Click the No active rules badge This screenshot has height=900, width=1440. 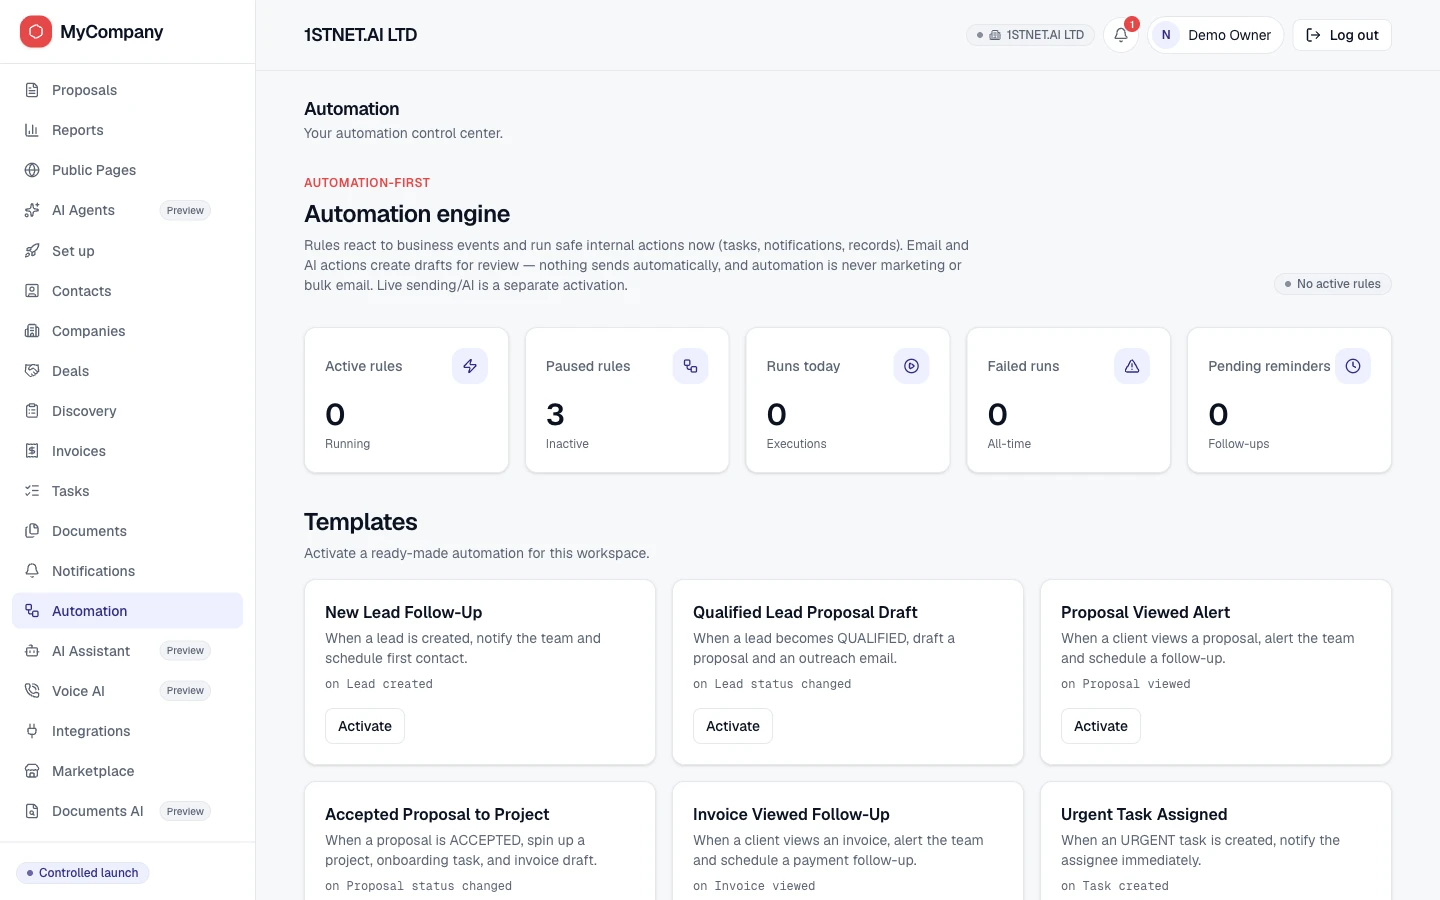coord(1333,284)
